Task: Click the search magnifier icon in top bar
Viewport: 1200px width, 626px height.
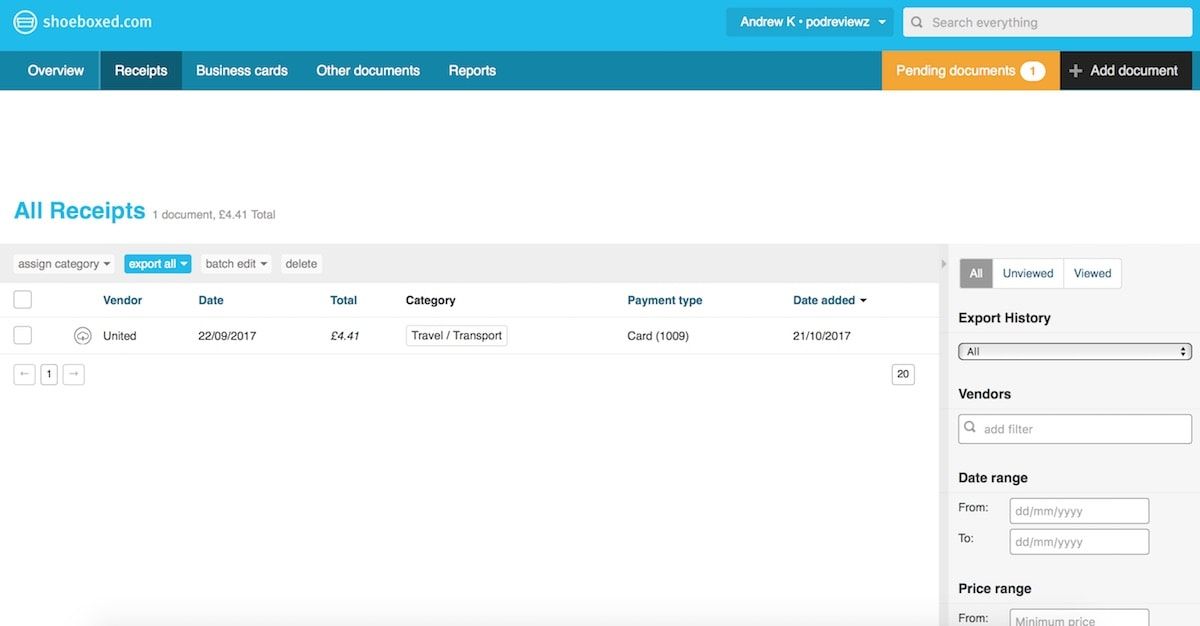Action: click(x=917, y=22)
